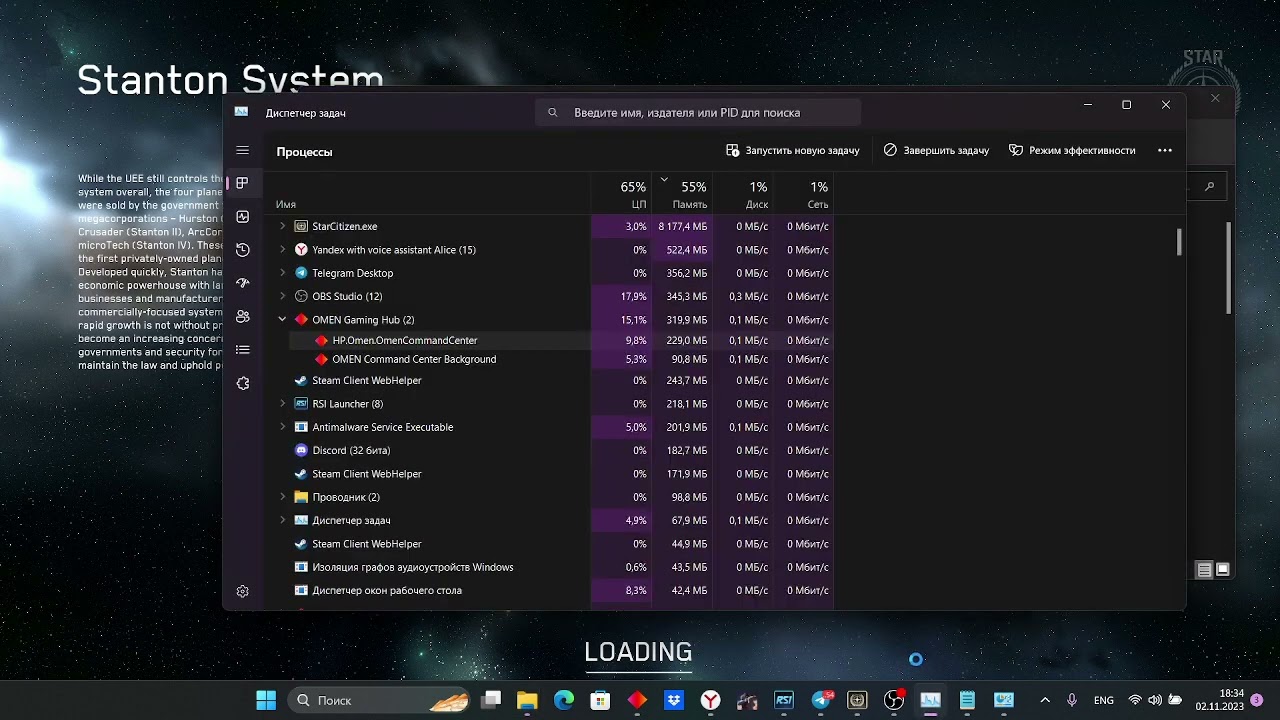The width and height of the screenshot is (1280, 720).
Task: Click the OBS Studio 17,9% CPU cell
Action: point(621,296)
